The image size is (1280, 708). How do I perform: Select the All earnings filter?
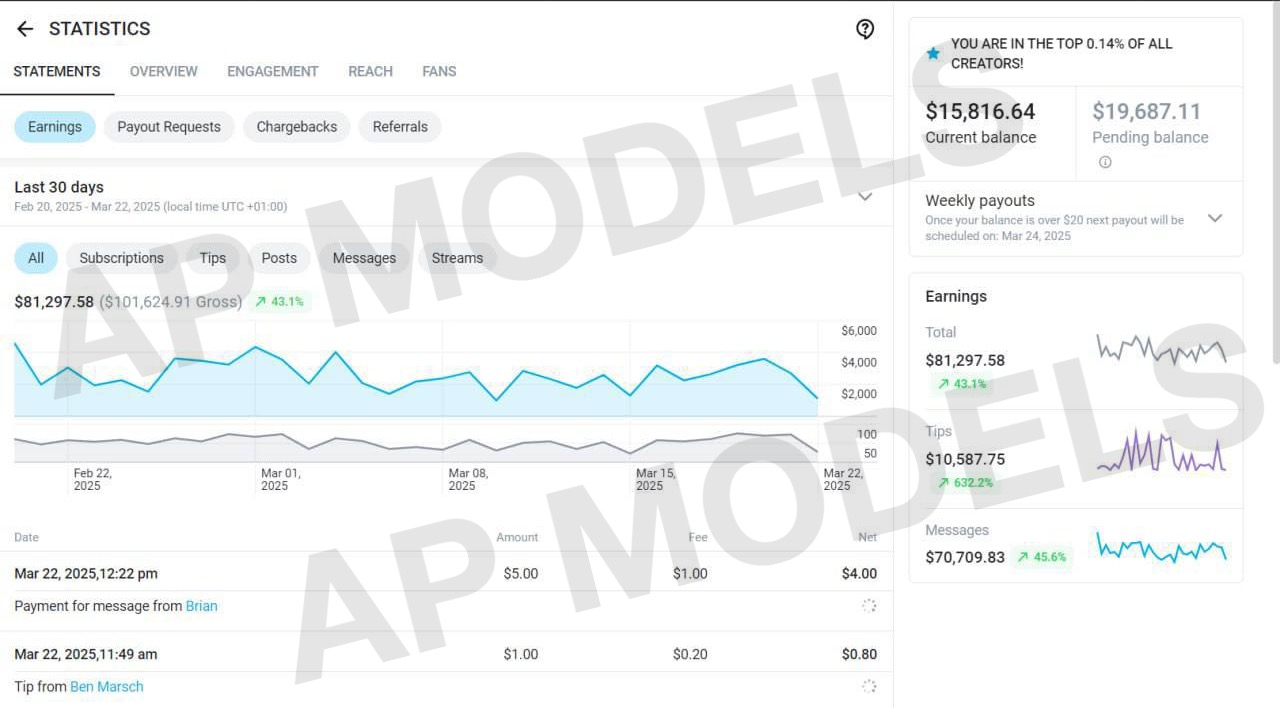(x=36, y=258)
